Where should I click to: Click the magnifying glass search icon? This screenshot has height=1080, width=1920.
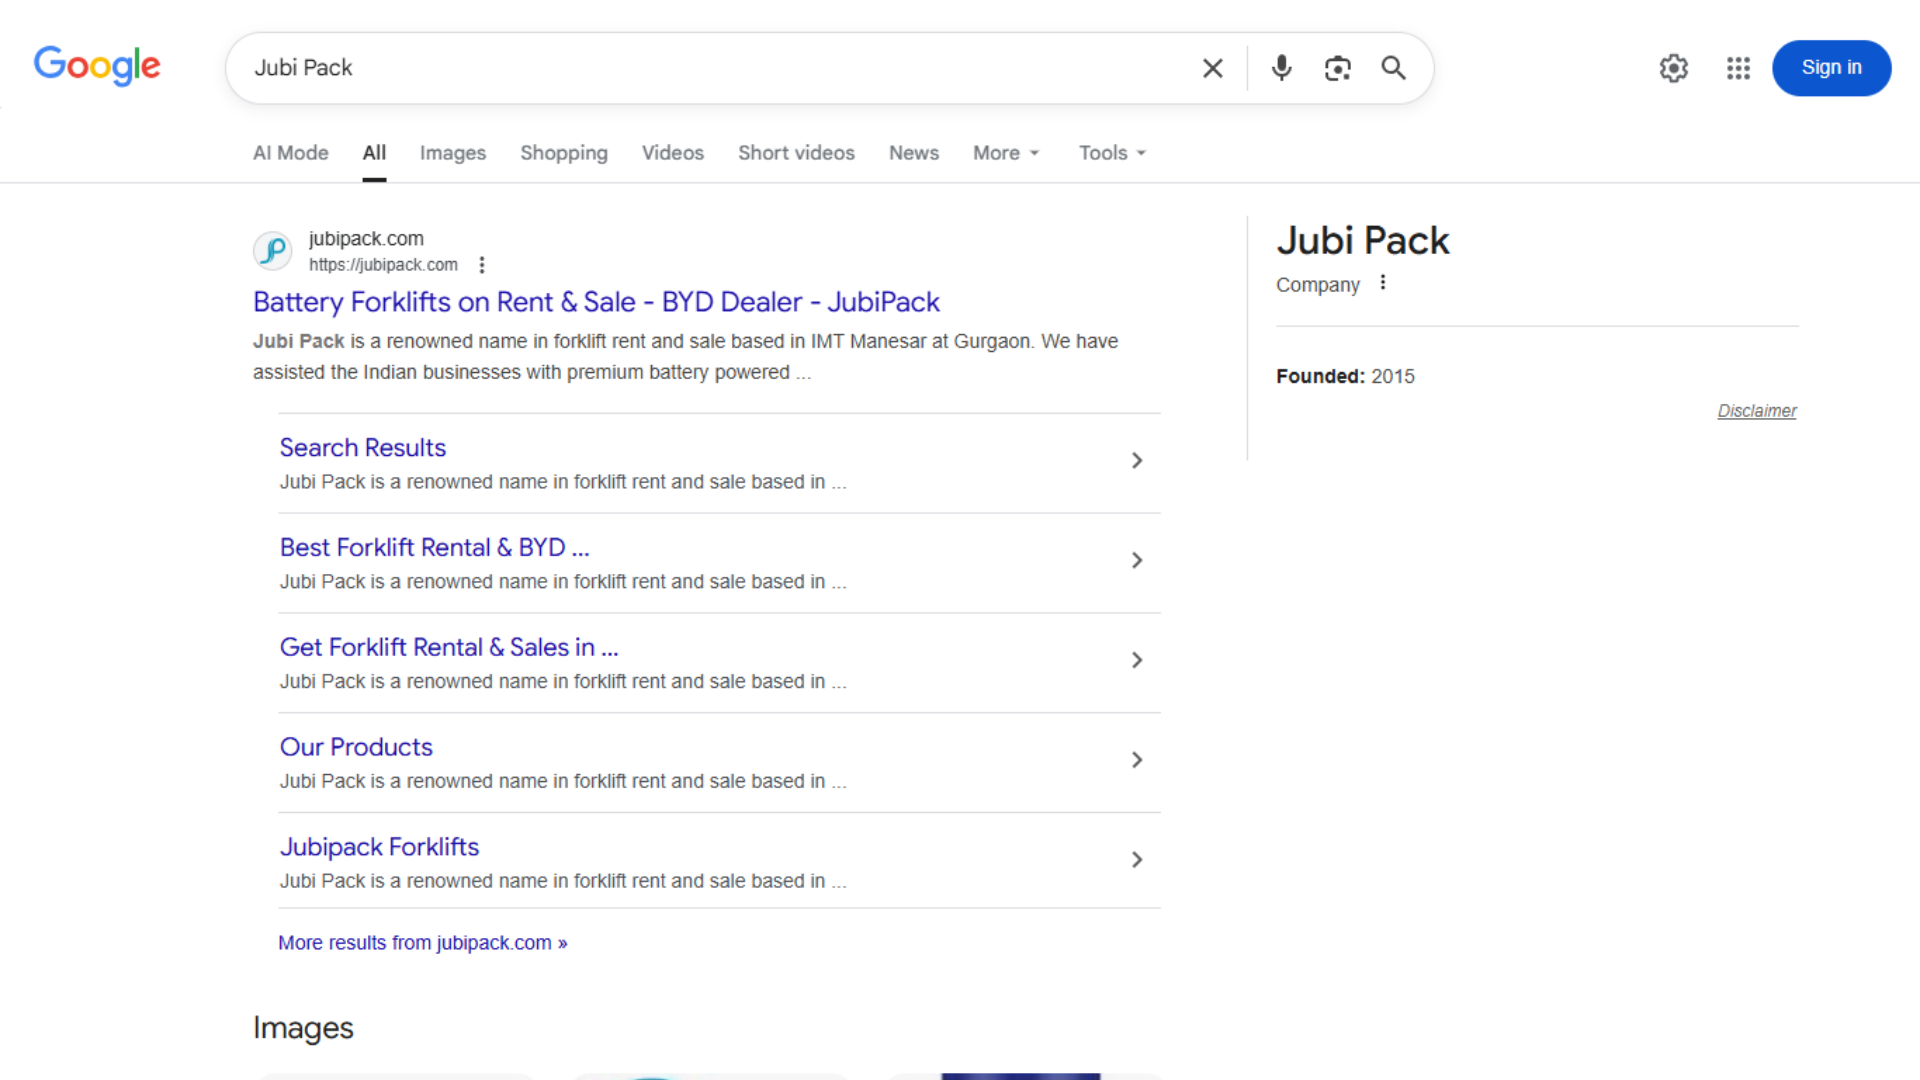[x=1393, y=68]
